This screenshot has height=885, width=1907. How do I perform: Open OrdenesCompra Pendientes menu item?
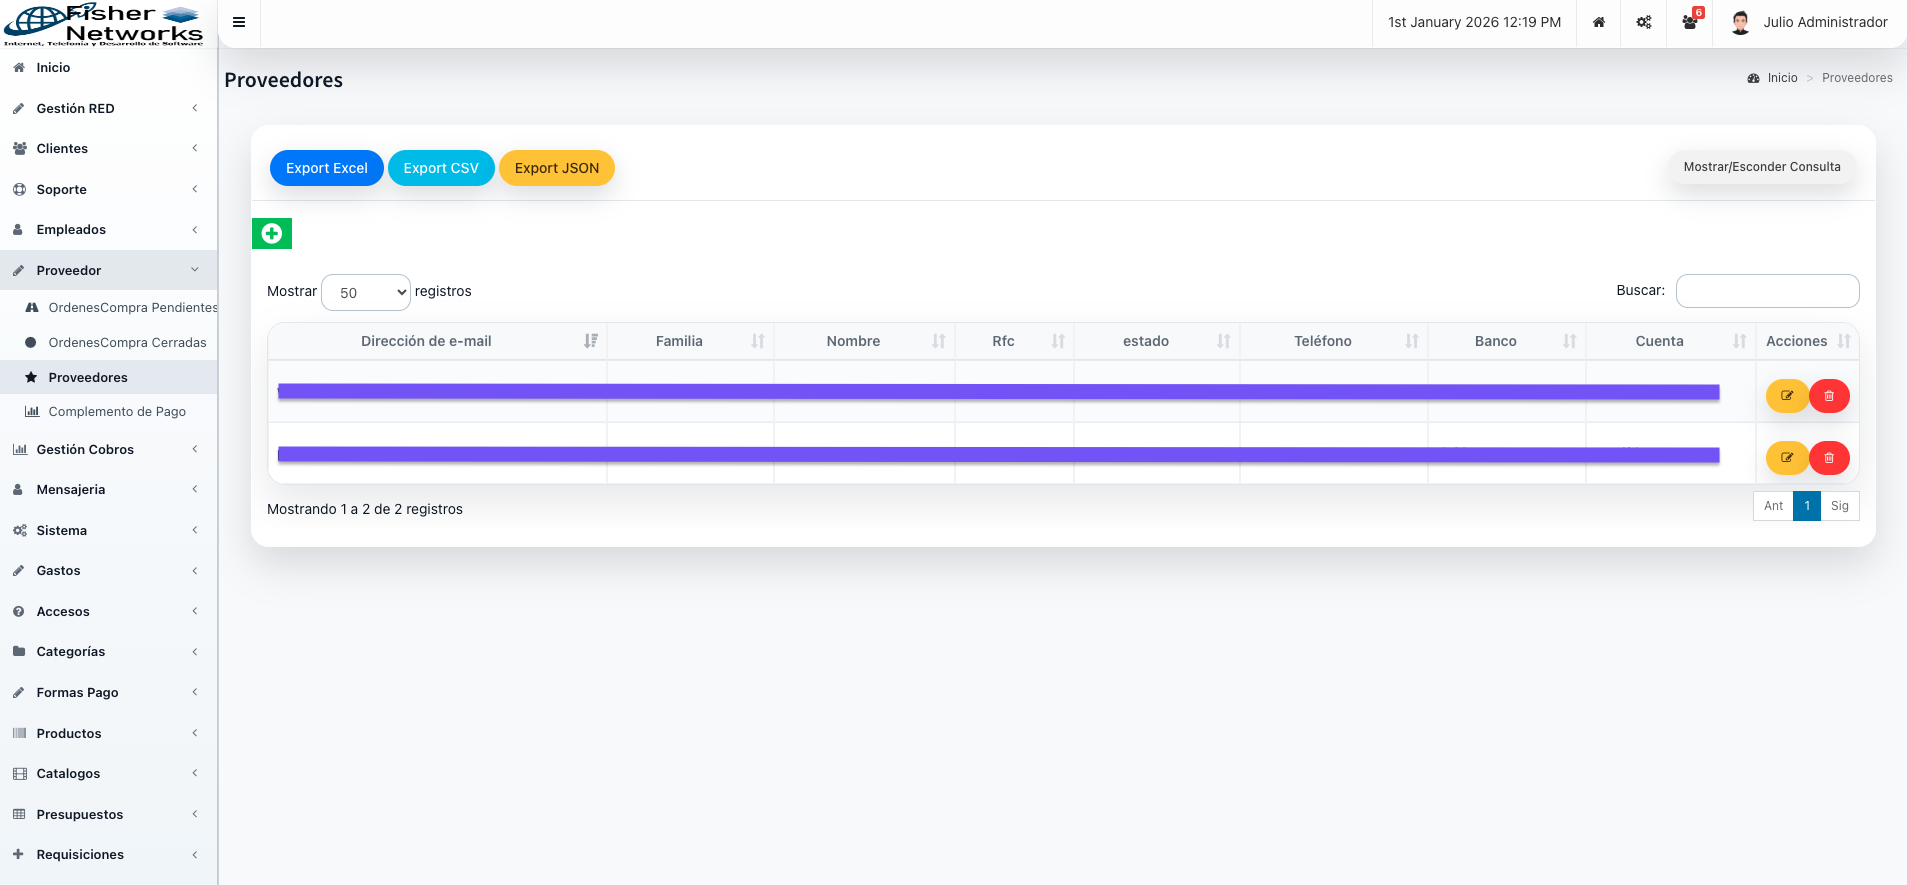point(132,308)
